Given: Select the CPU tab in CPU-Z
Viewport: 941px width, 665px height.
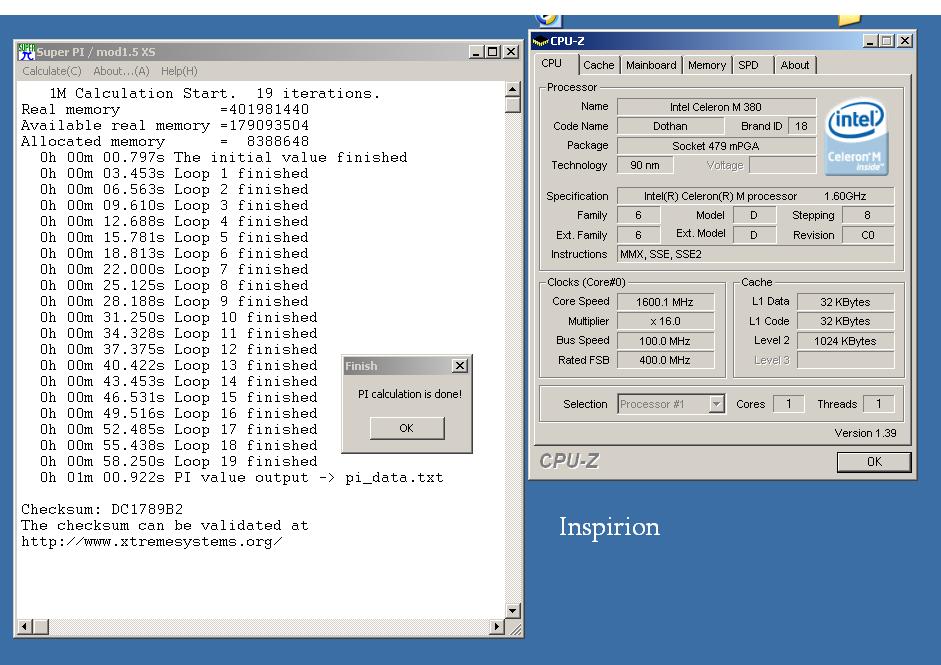Looking at the screenshot, I should tap(552, 63).
